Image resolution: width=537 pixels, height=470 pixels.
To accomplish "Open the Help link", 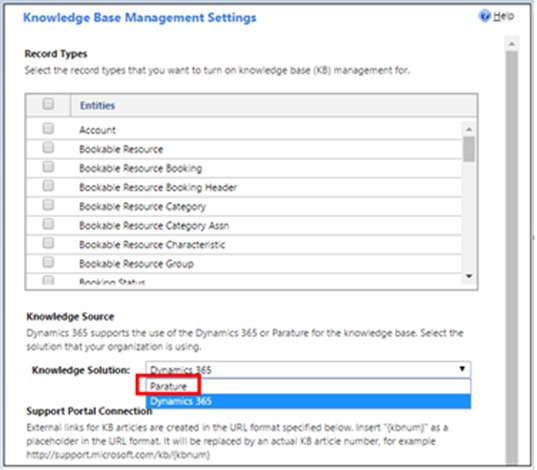I will coord(503,16).
